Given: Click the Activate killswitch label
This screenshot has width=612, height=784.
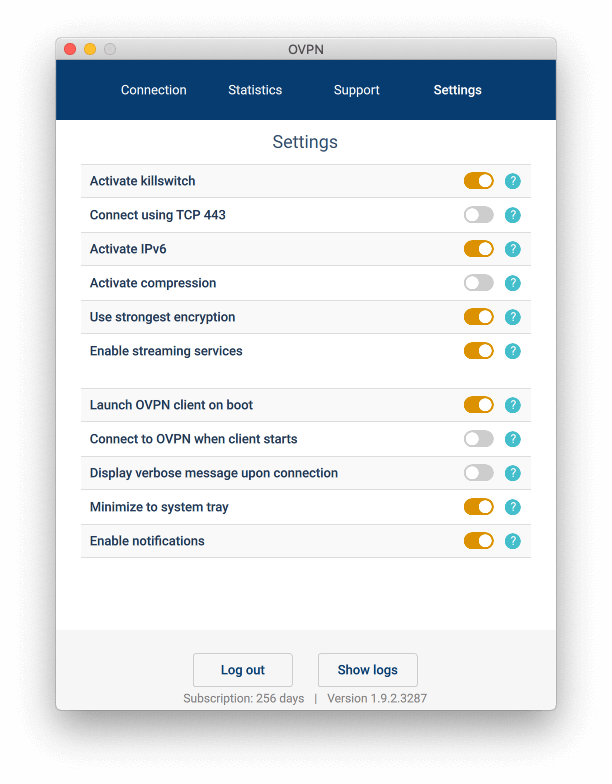Looking at the screenshot, I should 142,181.
